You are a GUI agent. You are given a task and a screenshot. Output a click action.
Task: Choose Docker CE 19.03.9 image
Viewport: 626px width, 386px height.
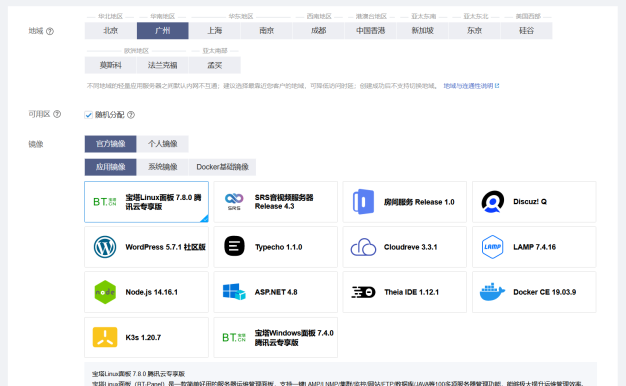pyautogui.click(x=534, y=292)
